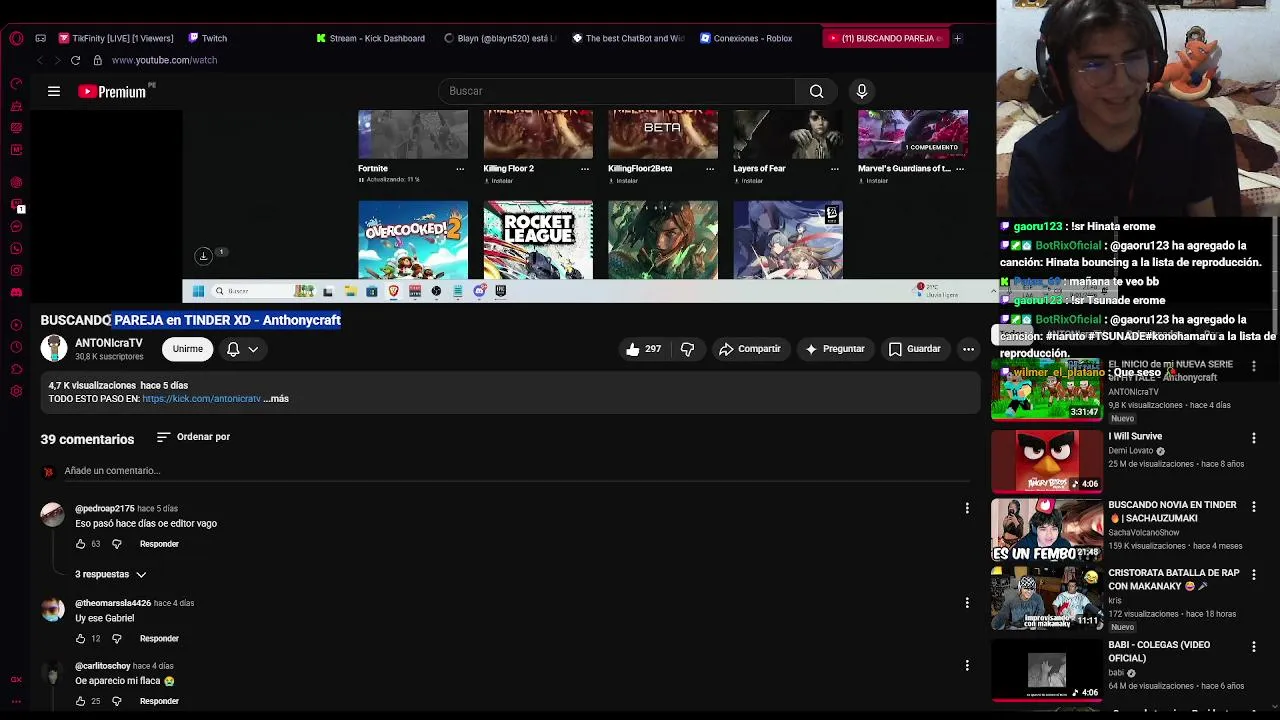1280x720 pixels.
Task: Open the YouTube hamburger guide menu
Action: click(x=54, y=91)
